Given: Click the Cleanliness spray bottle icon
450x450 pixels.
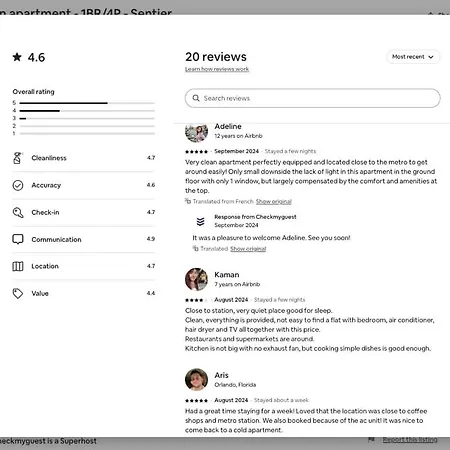Looking at the screenshot, I should pyautogui.click(x=17, y=158).
